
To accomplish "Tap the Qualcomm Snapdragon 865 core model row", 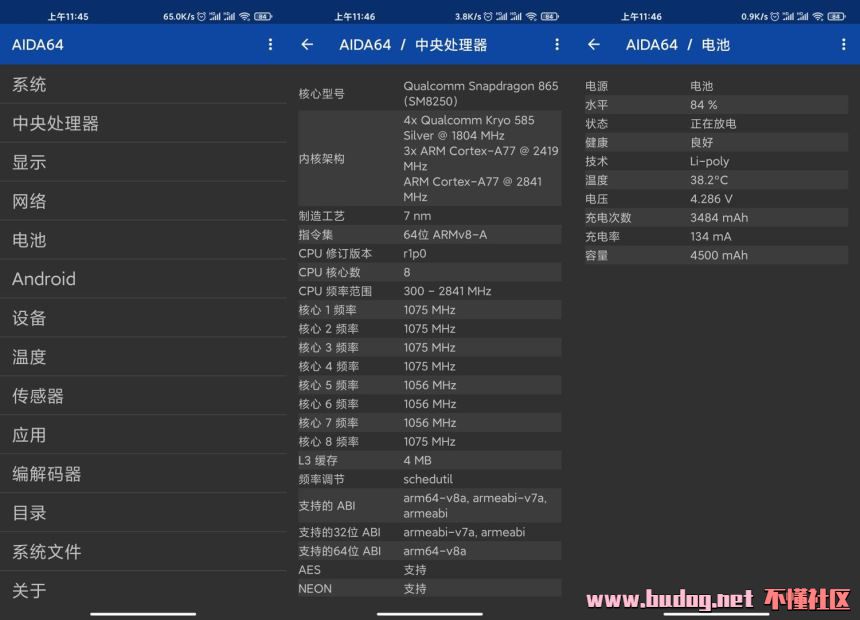I will (x=430, y=94).
